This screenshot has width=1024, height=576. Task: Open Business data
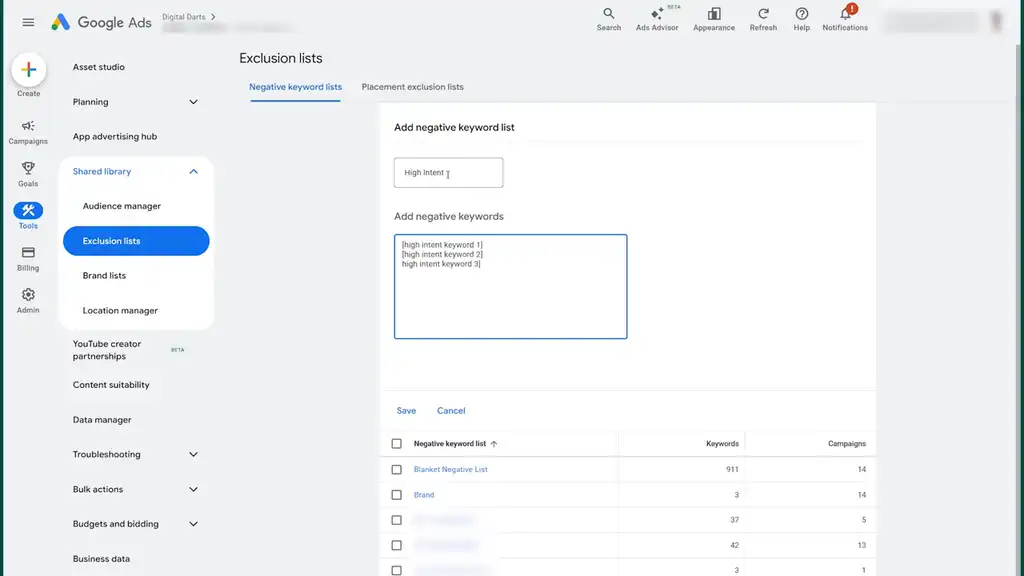tap(101, 559)
